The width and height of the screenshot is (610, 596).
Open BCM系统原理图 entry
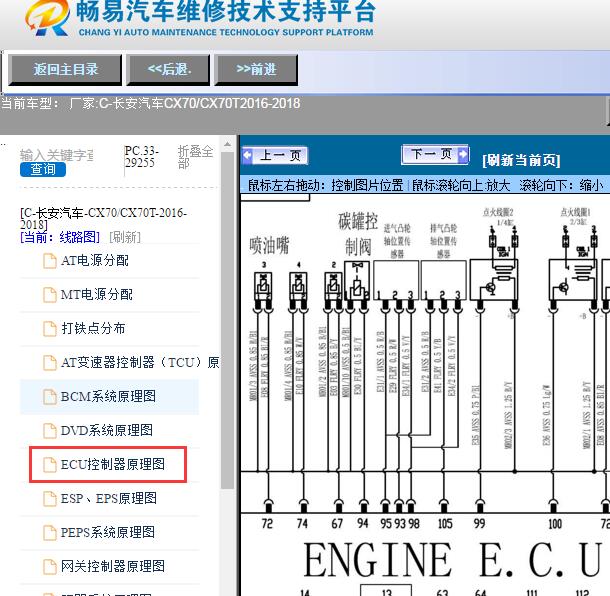coord(108,396)
